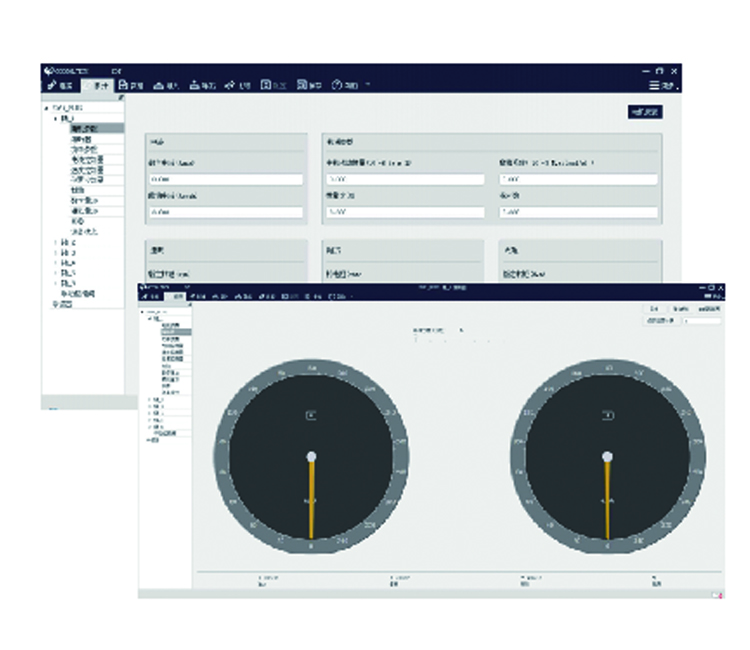Click the app logo in rear window title bar
The width and height of the screenshot is (750, 650).
click(49, 71)
